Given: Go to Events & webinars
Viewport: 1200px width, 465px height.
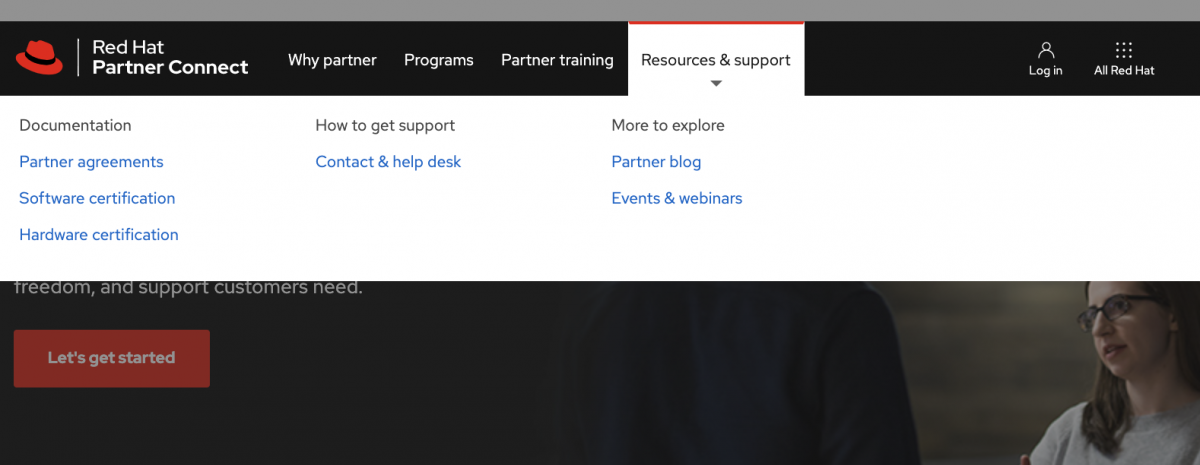Looking at the screenshot, I should point(677,198).
